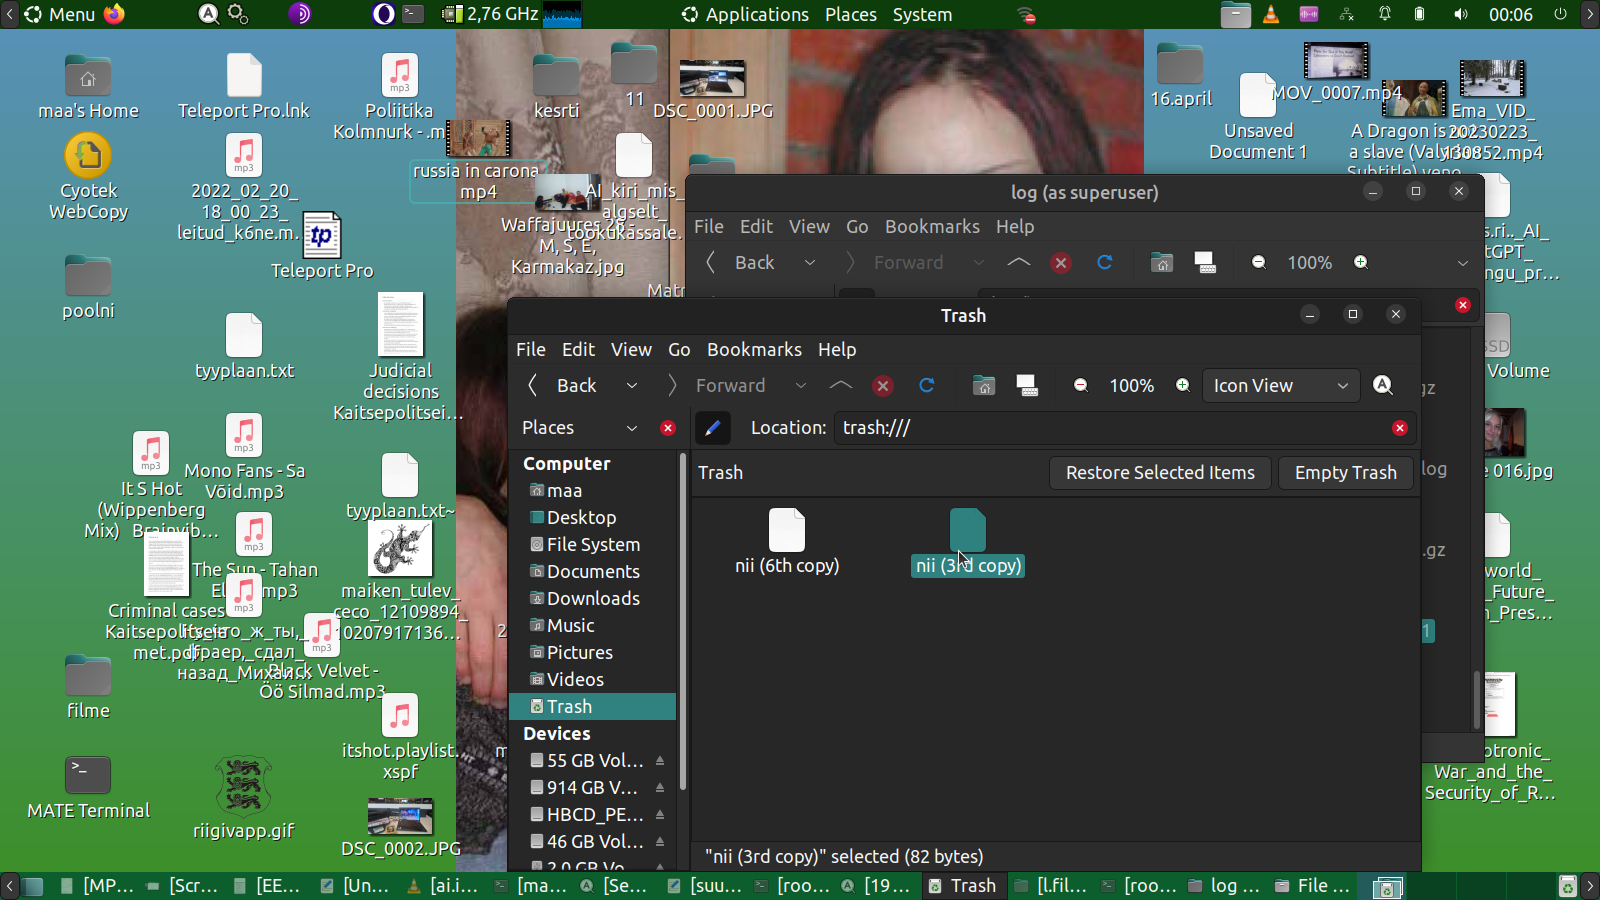
Task: Open the Home folder from Trash toolbar
Action: [x=984, y=386]
